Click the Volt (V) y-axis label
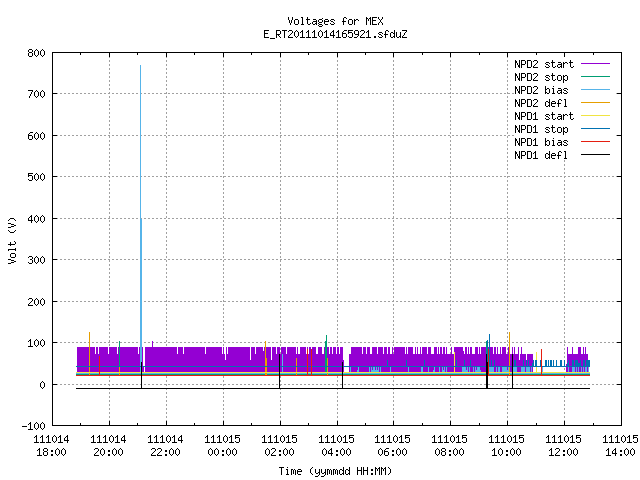The height and width of the screenshot is (480, 640). pos(12,240)
